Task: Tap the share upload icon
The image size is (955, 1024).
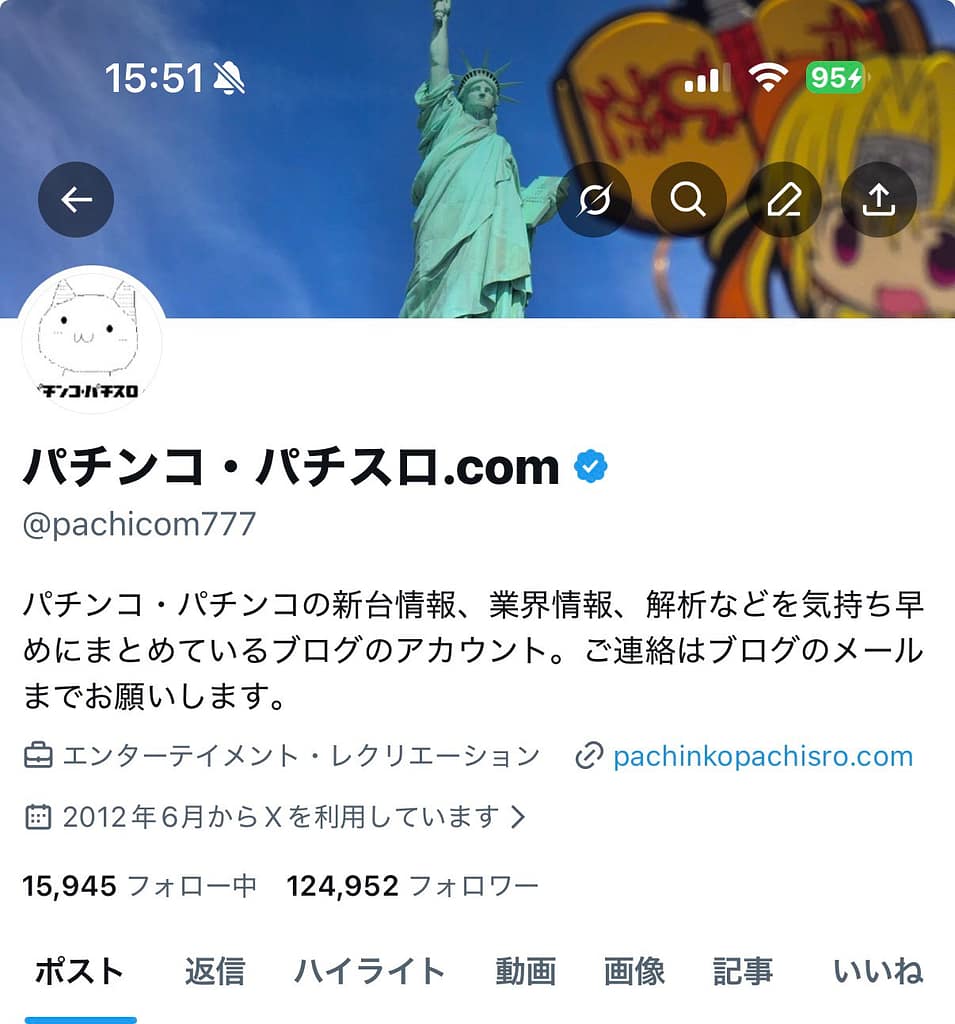Action: pos(879,200)
